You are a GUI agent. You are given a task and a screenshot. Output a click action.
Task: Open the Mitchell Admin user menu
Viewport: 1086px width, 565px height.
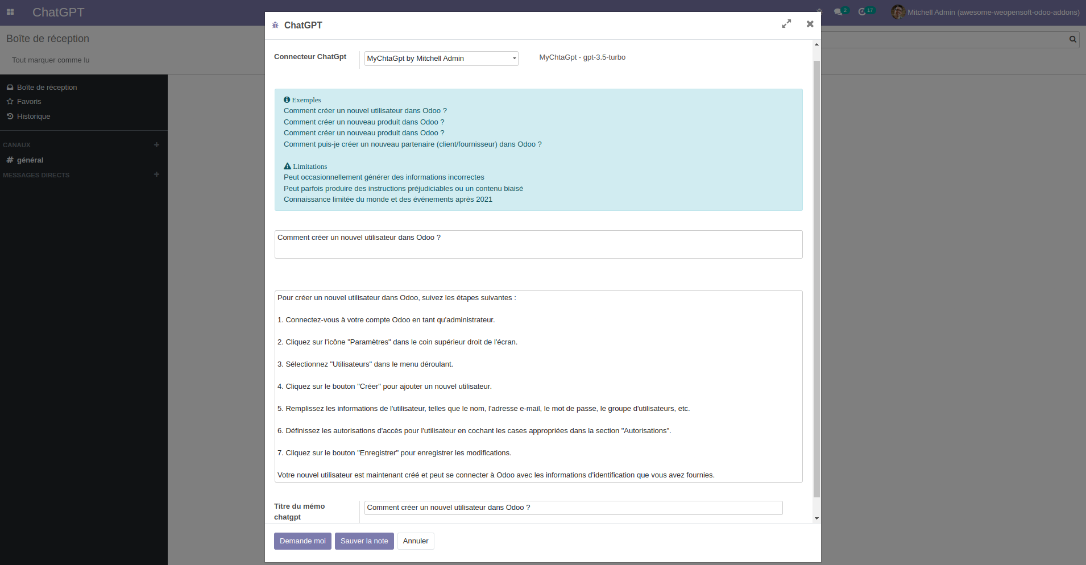986,12
